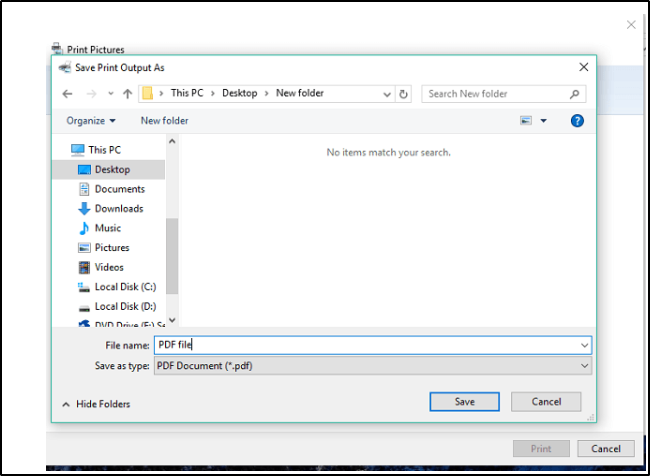The image size is (650, 476).
Task: Go back using the left arrow
Action: pos(67,94)
